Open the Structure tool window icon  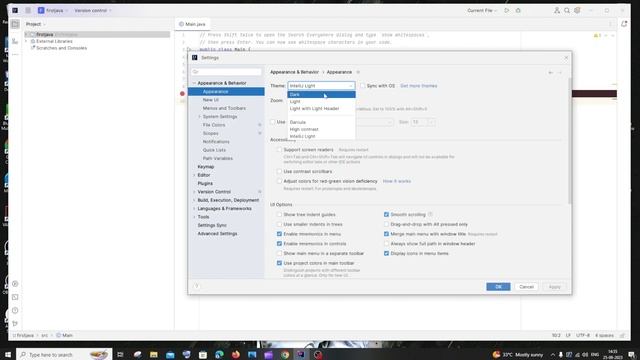(x=15, y=41)
